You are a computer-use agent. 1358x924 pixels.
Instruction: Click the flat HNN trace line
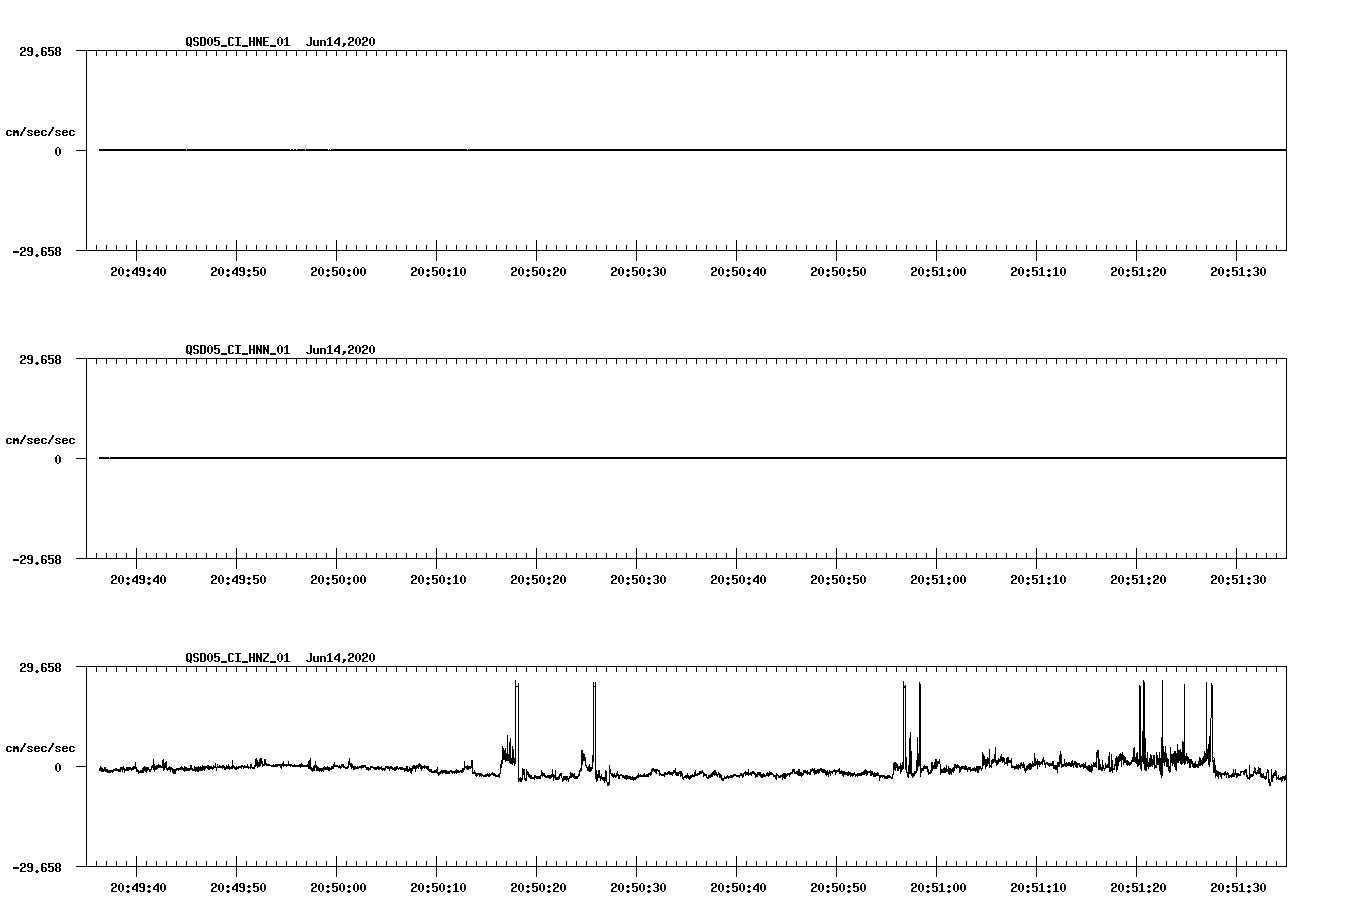(692, 458)
